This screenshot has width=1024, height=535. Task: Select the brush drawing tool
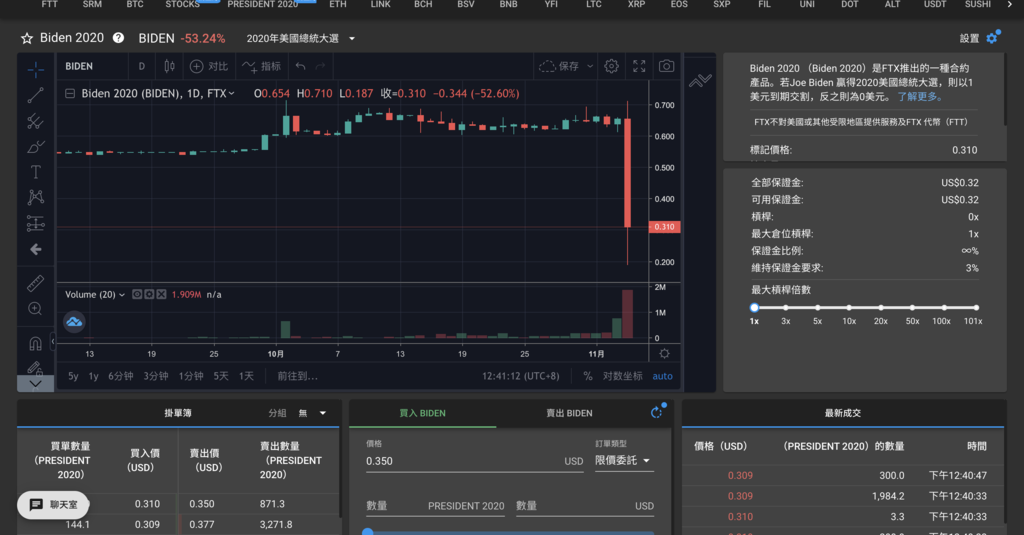coord(35,147)
